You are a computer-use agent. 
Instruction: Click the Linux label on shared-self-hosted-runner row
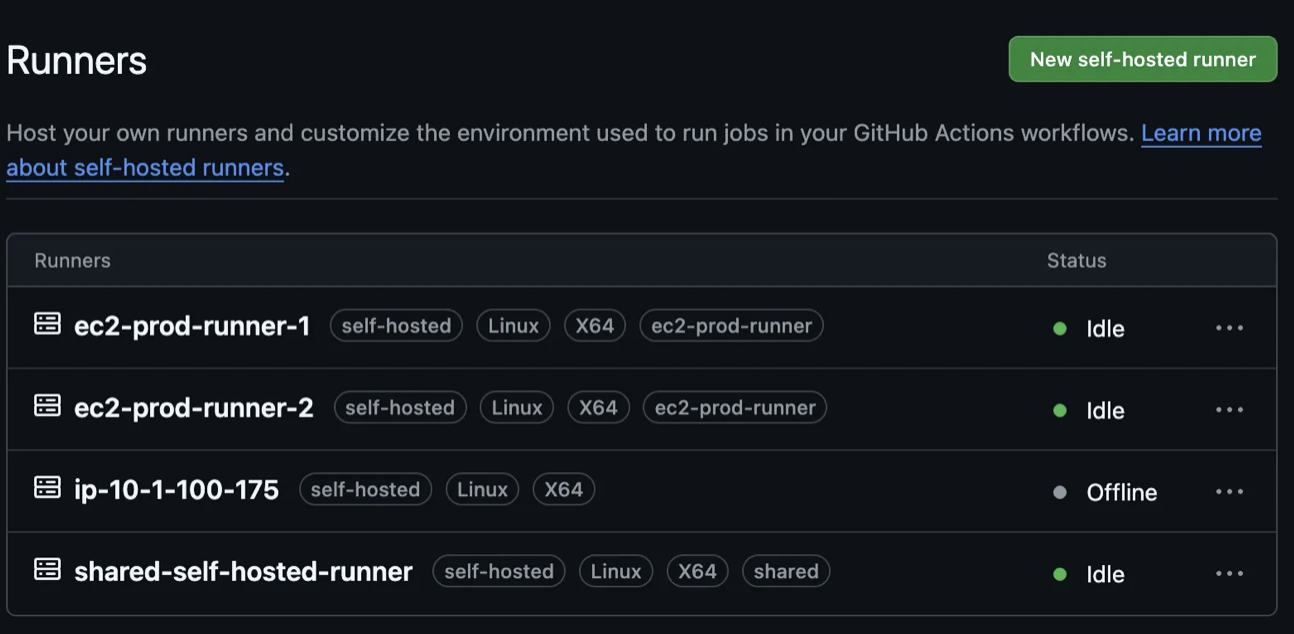point(616,571)
